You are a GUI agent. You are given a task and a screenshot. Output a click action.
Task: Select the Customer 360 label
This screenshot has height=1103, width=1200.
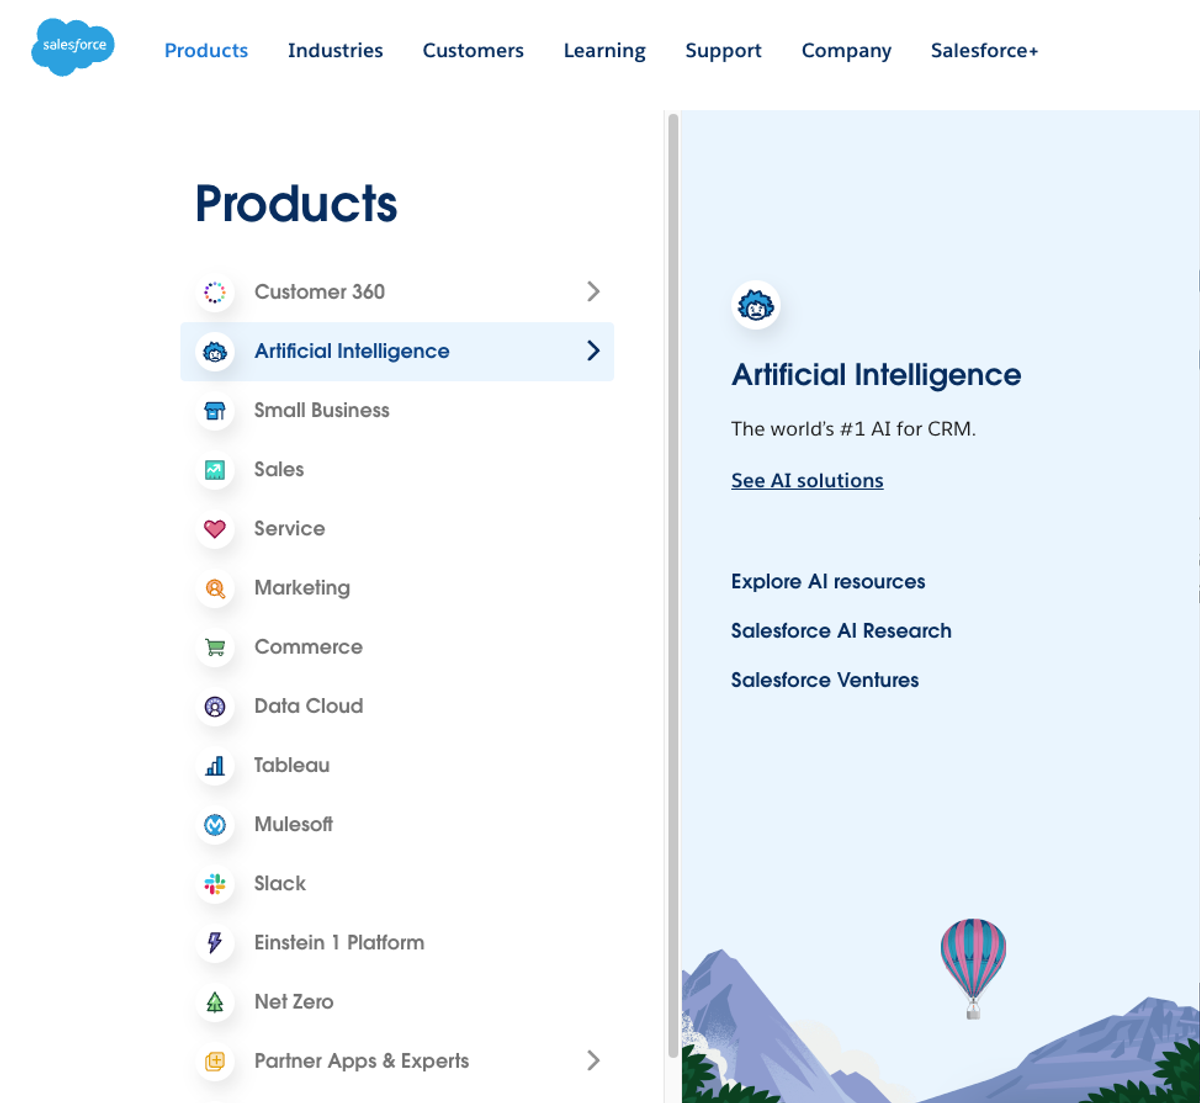(319, 291)
